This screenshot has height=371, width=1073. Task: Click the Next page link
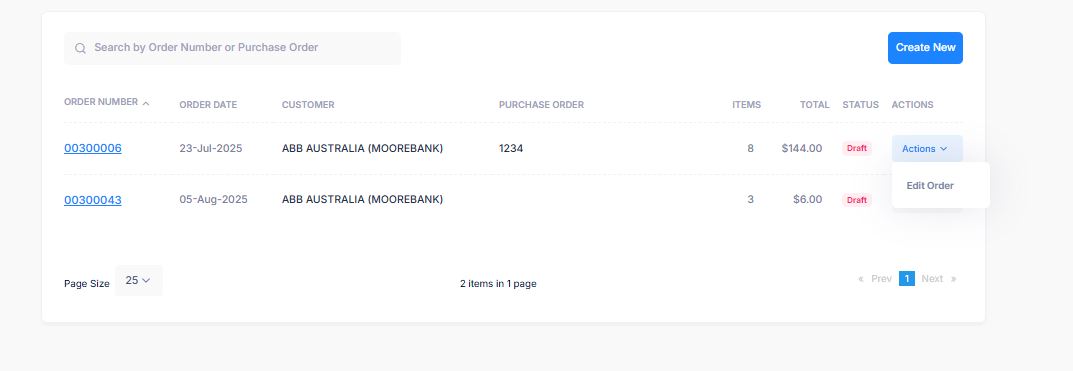[x=932, y=279]
